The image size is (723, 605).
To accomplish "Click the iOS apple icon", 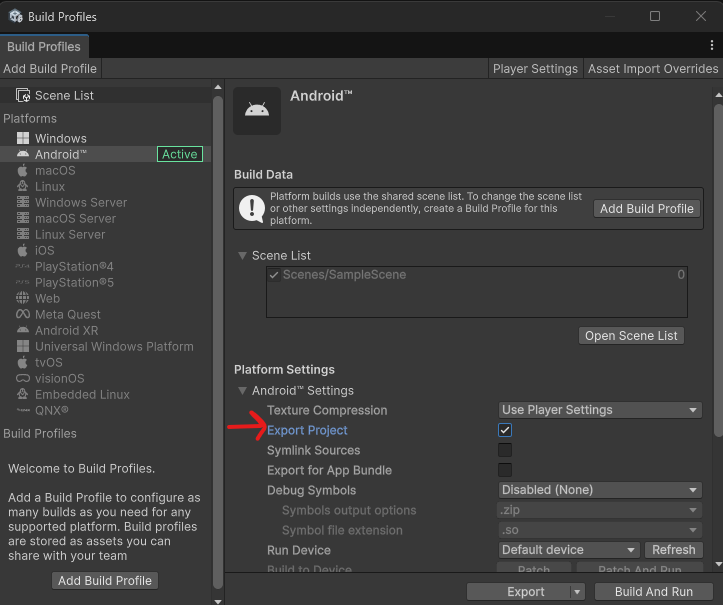I will [23, 250].
